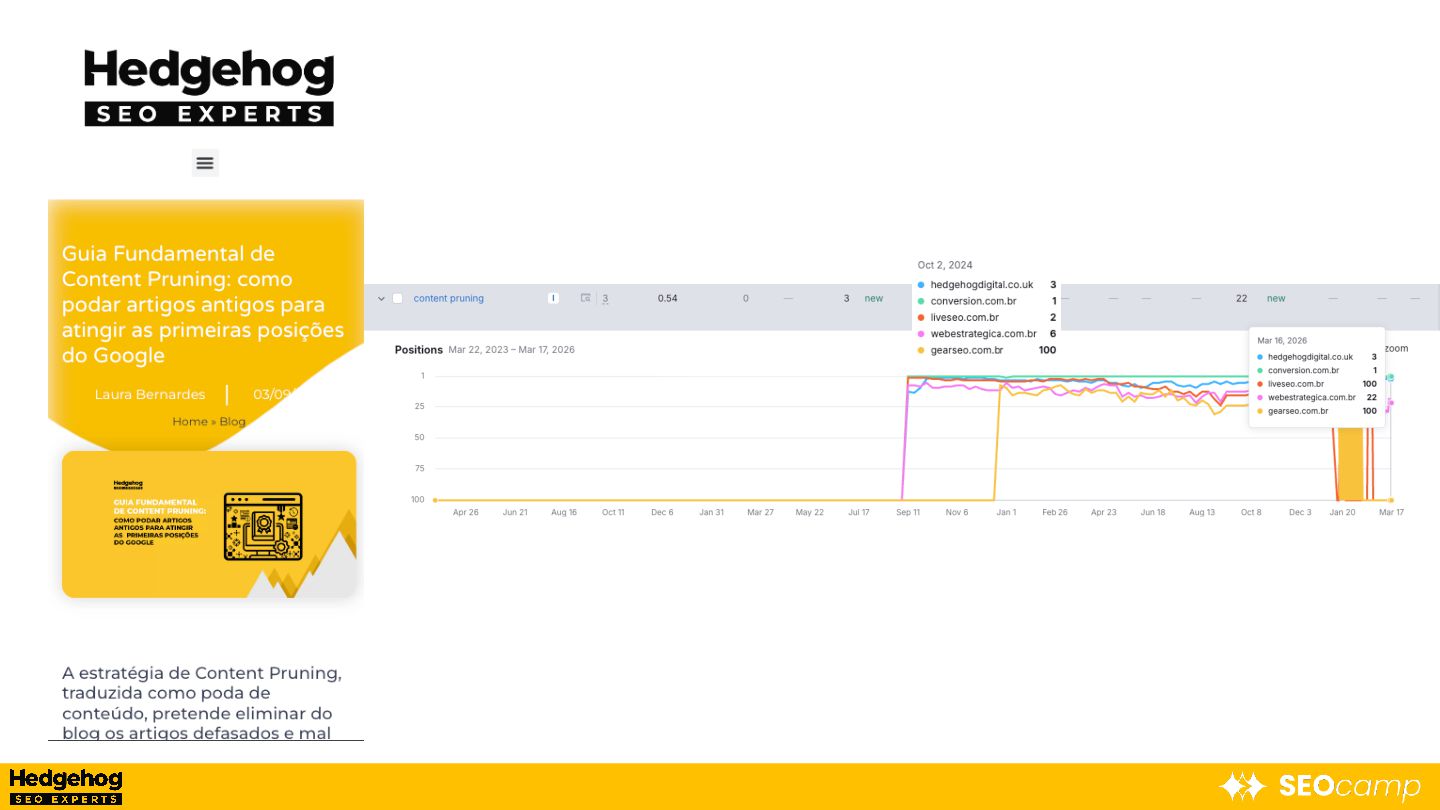The image size is (1440, 810).
Task: Collapse the content pruning row chevron
Action: tap(381, 298)
